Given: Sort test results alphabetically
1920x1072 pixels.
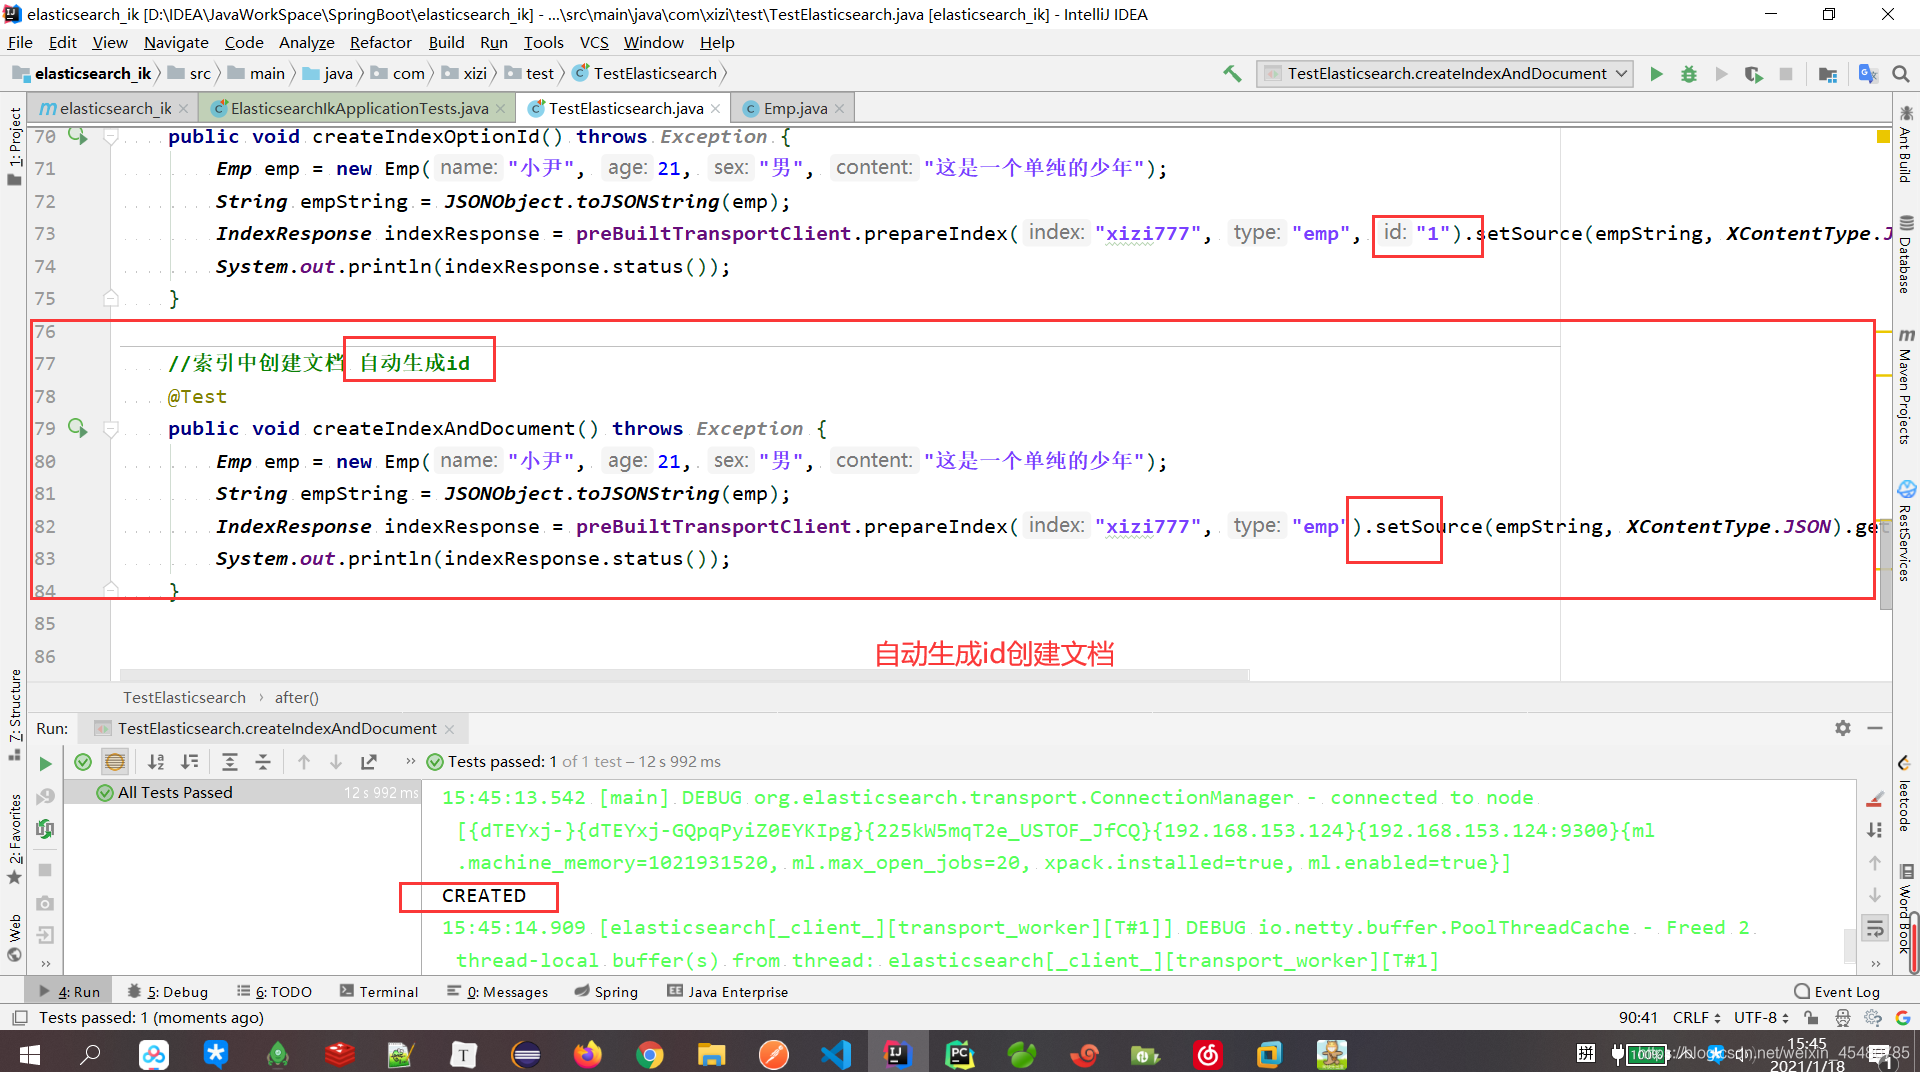Looking at the screenshot, I should [156, 762].
